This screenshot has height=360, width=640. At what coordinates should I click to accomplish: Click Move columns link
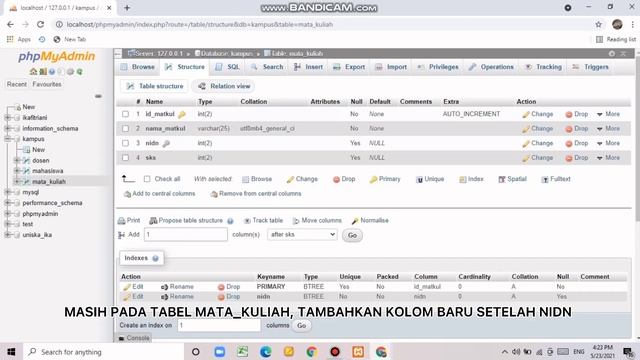point(318,221)
